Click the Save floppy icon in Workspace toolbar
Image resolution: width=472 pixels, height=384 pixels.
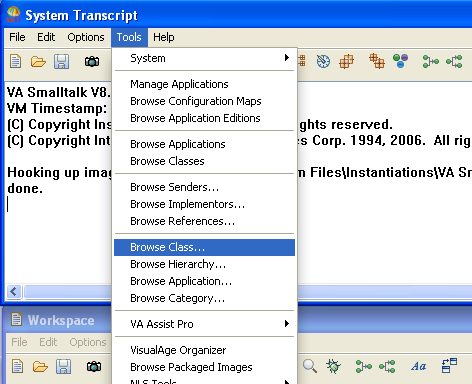[63, 366]
